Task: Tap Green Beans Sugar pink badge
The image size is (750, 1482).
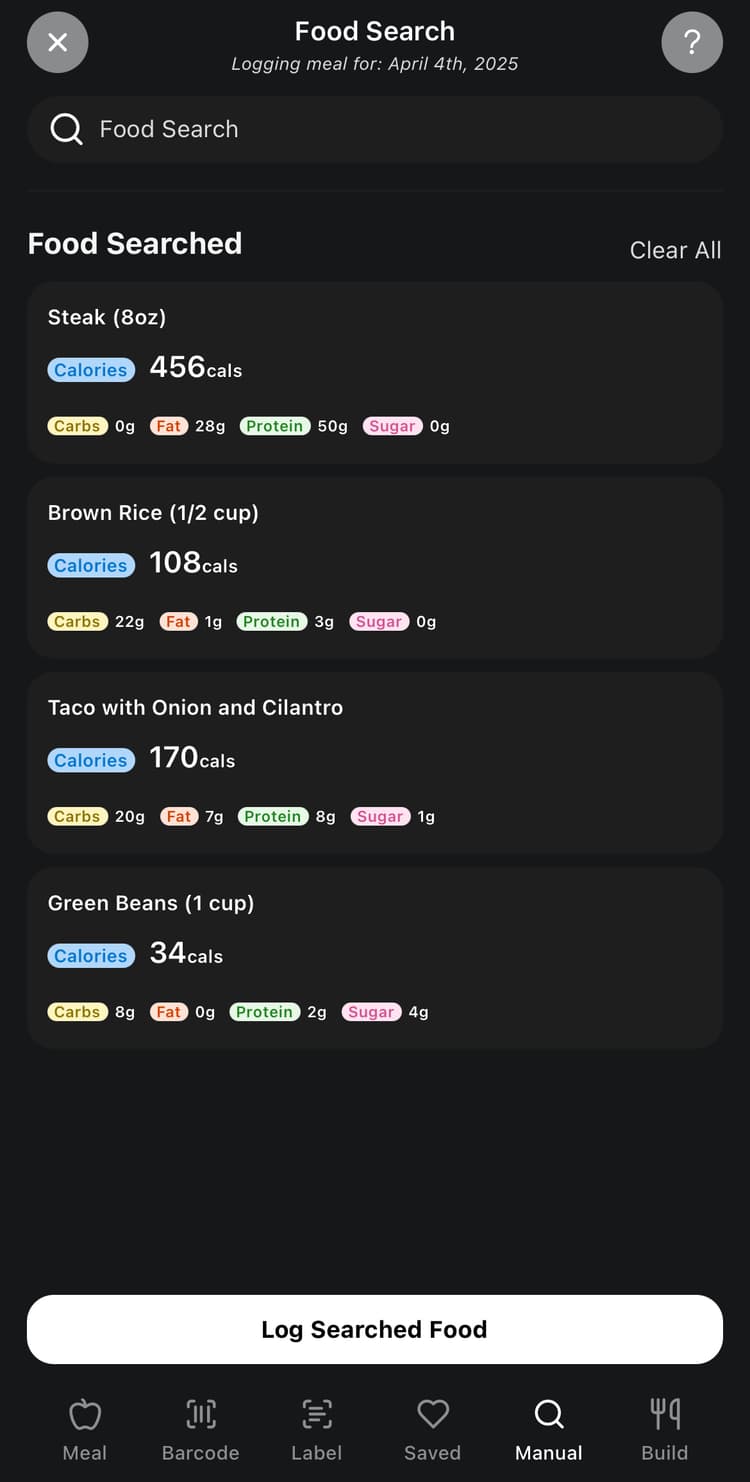Action: 371,1012
